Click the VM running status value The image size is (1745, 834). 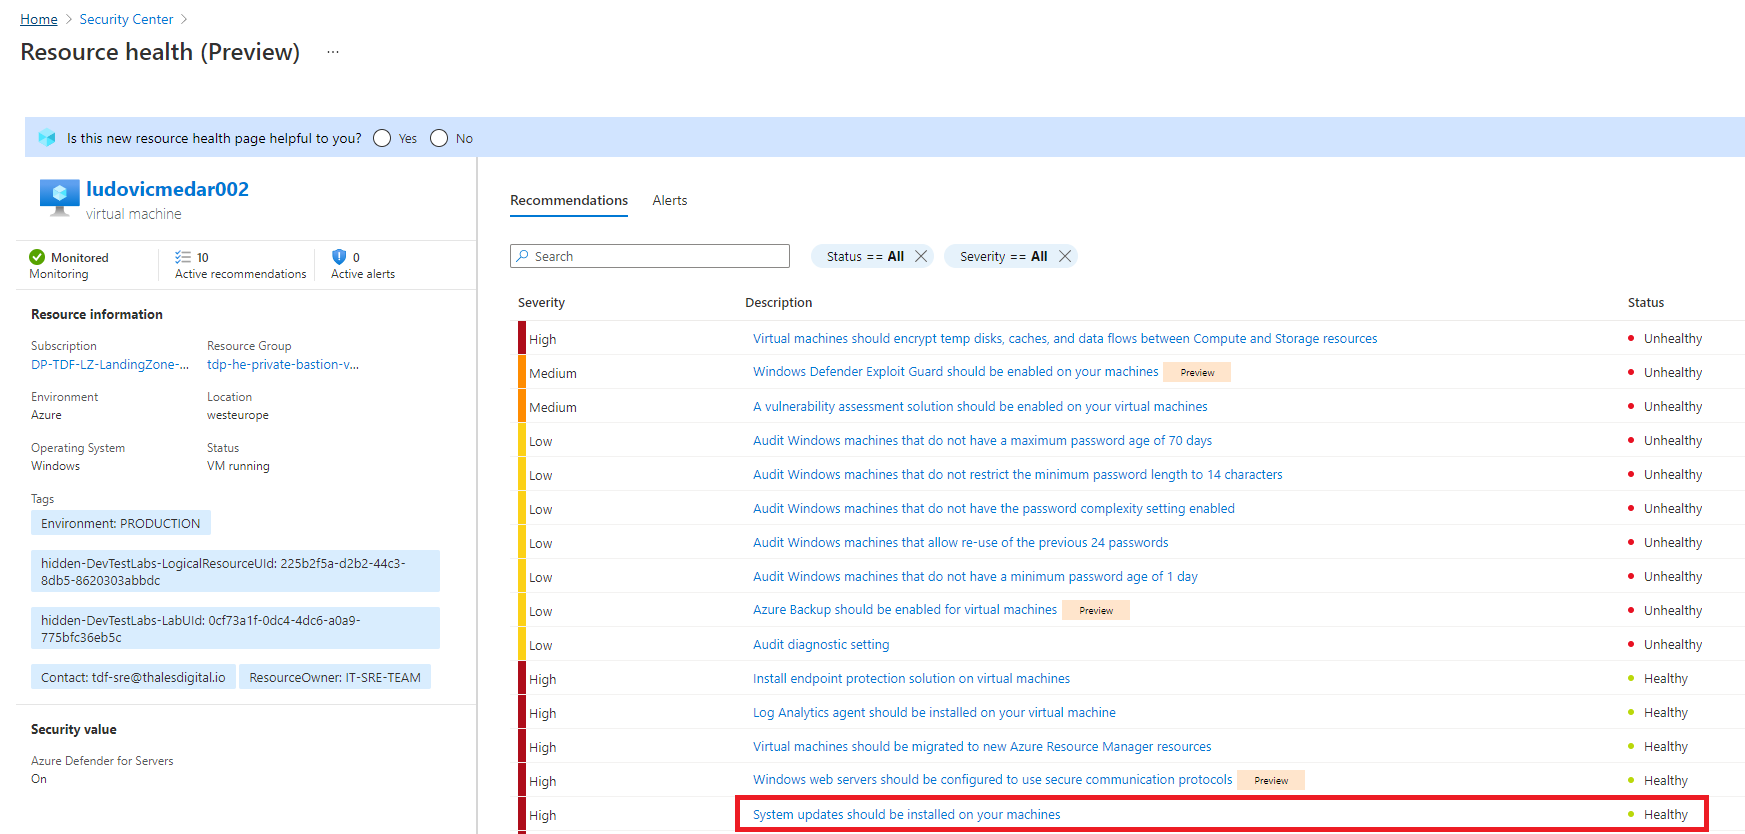click(x=238, y=466)
